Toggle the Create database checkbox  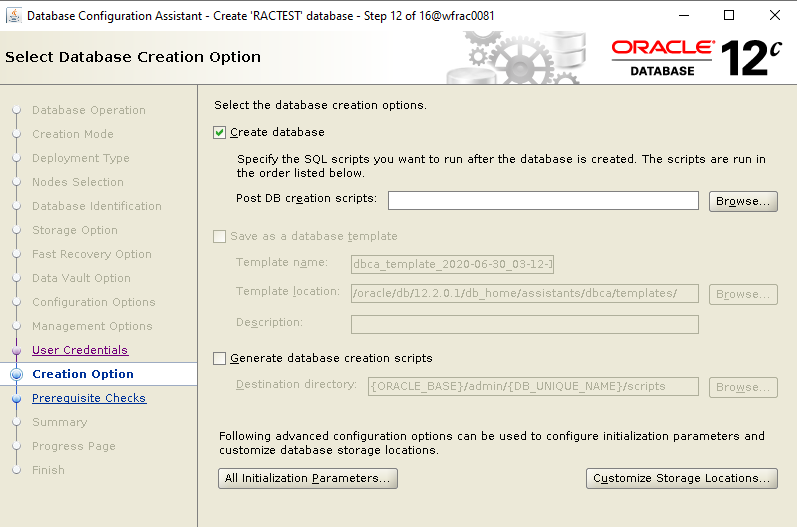220,133
